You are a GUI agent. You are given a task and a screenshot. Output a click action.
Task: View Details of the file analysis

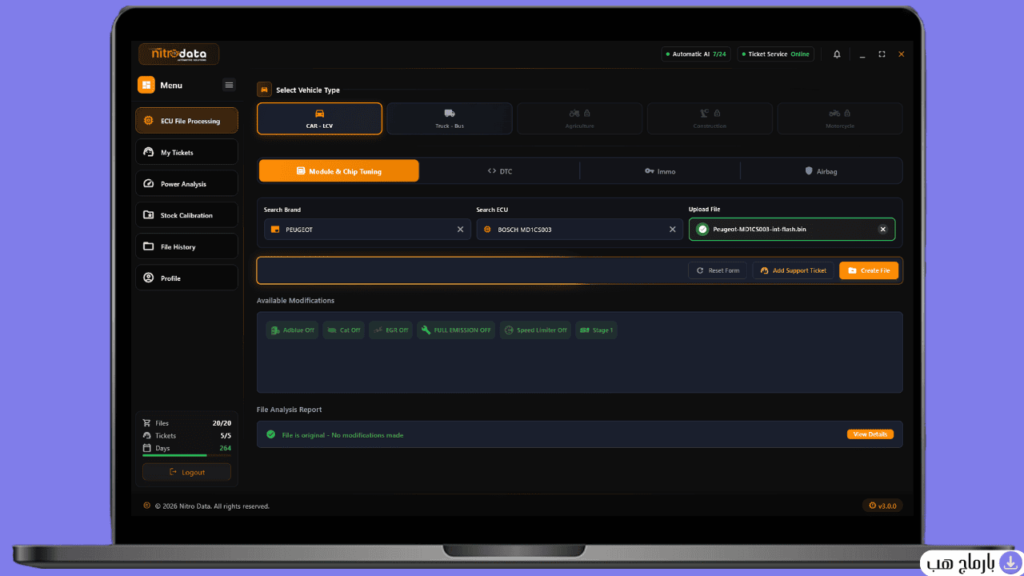click(x=870, y=434)
